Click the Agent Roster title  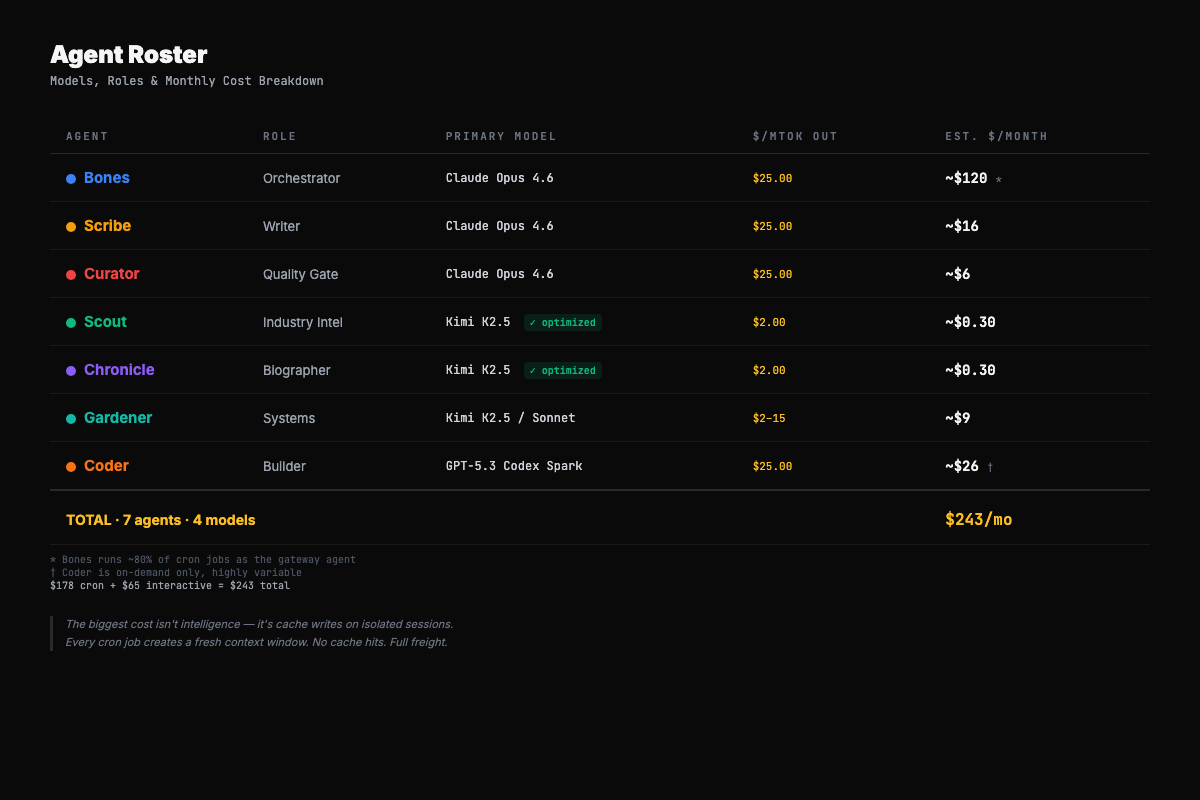coord(129,55)
